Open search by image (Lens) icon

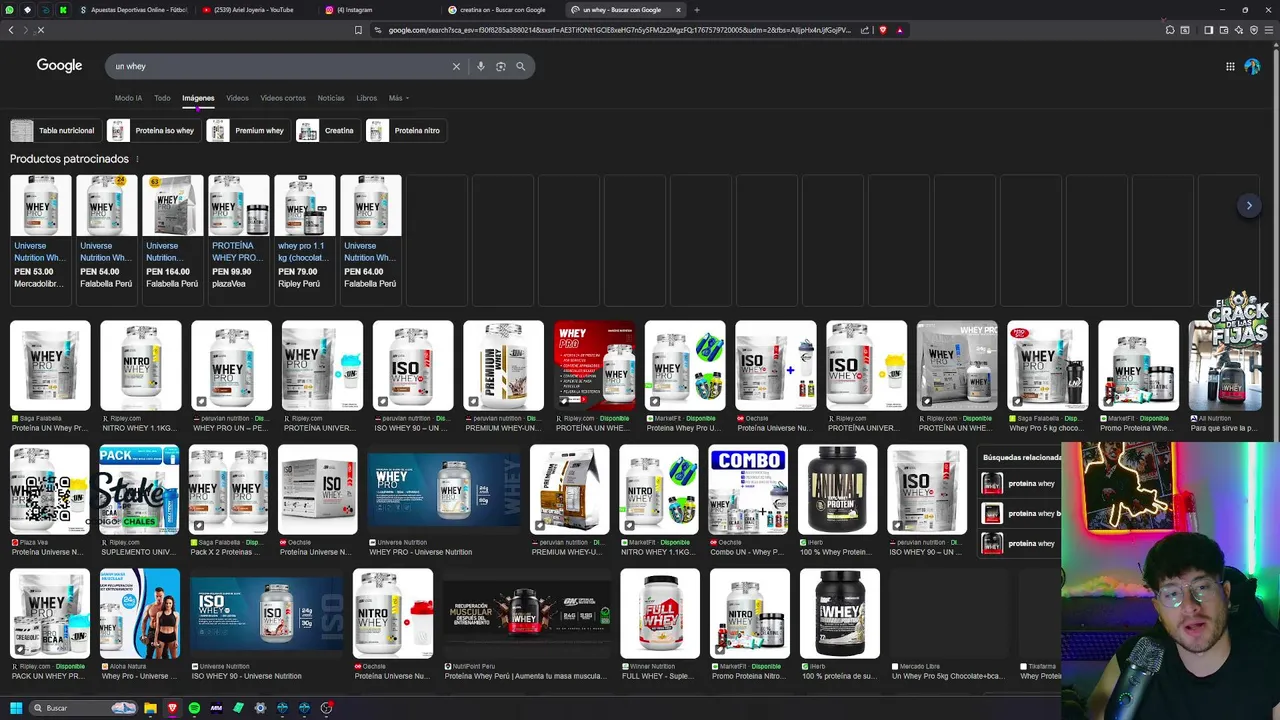501,66
